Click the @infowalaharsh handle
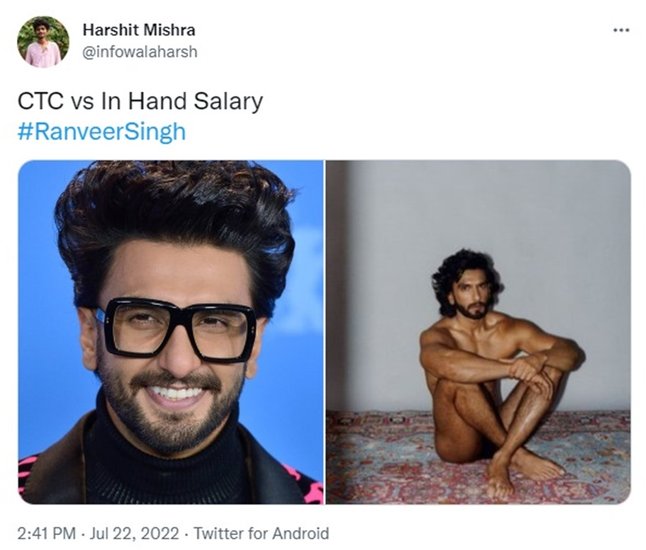This screenshot has height=550, width=646. point(140,52)
